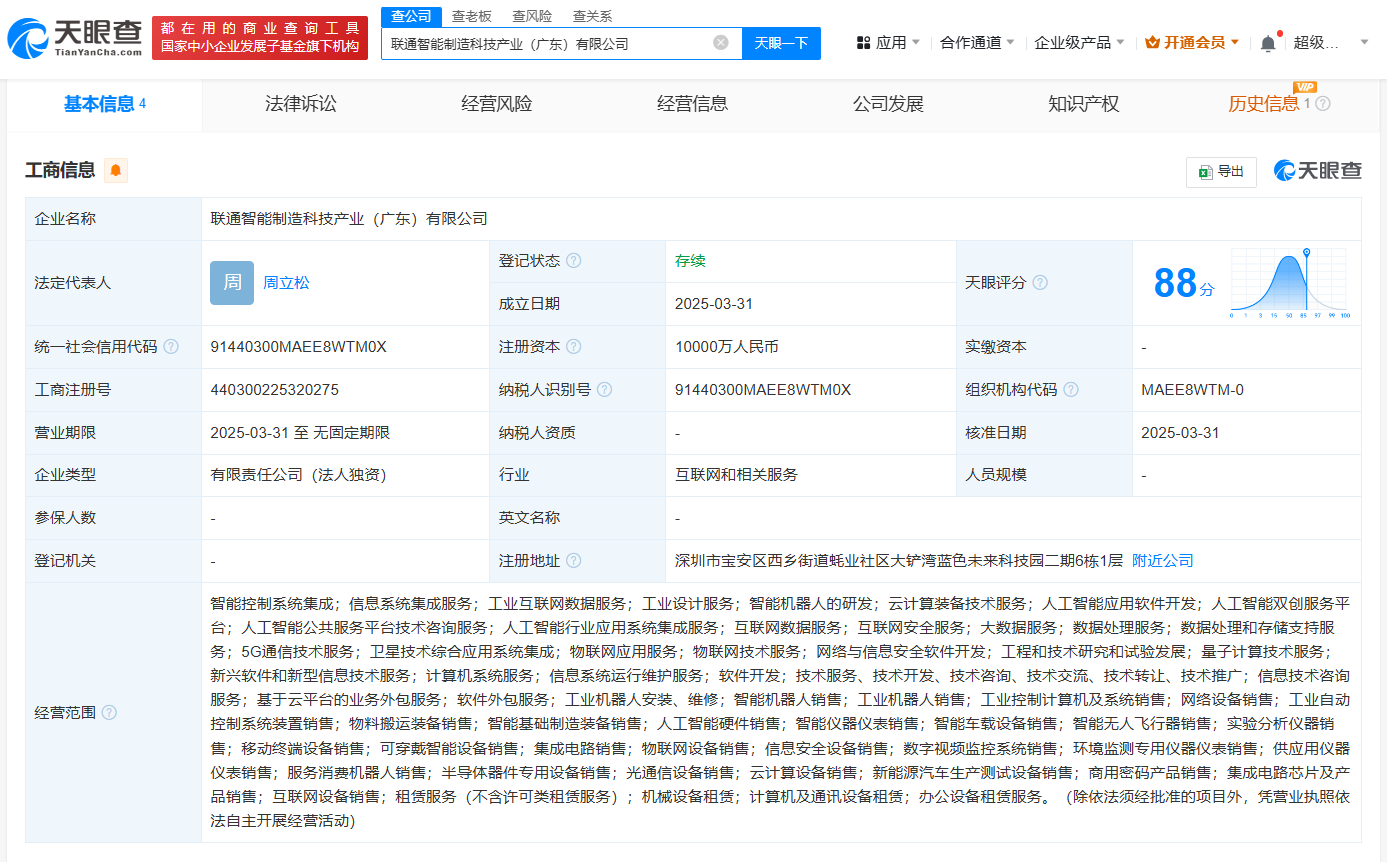1387x862 pixels.
Task: Click the 工商信息 alert bell icon
Action: [x=116, y=170]
